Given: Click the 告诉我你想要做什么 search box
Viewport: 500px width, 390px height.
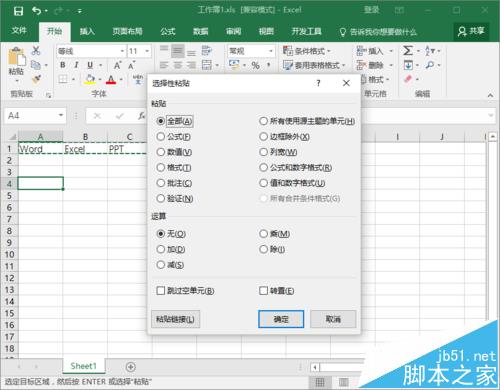Looking at the screenshot, I should pos(378,32).
